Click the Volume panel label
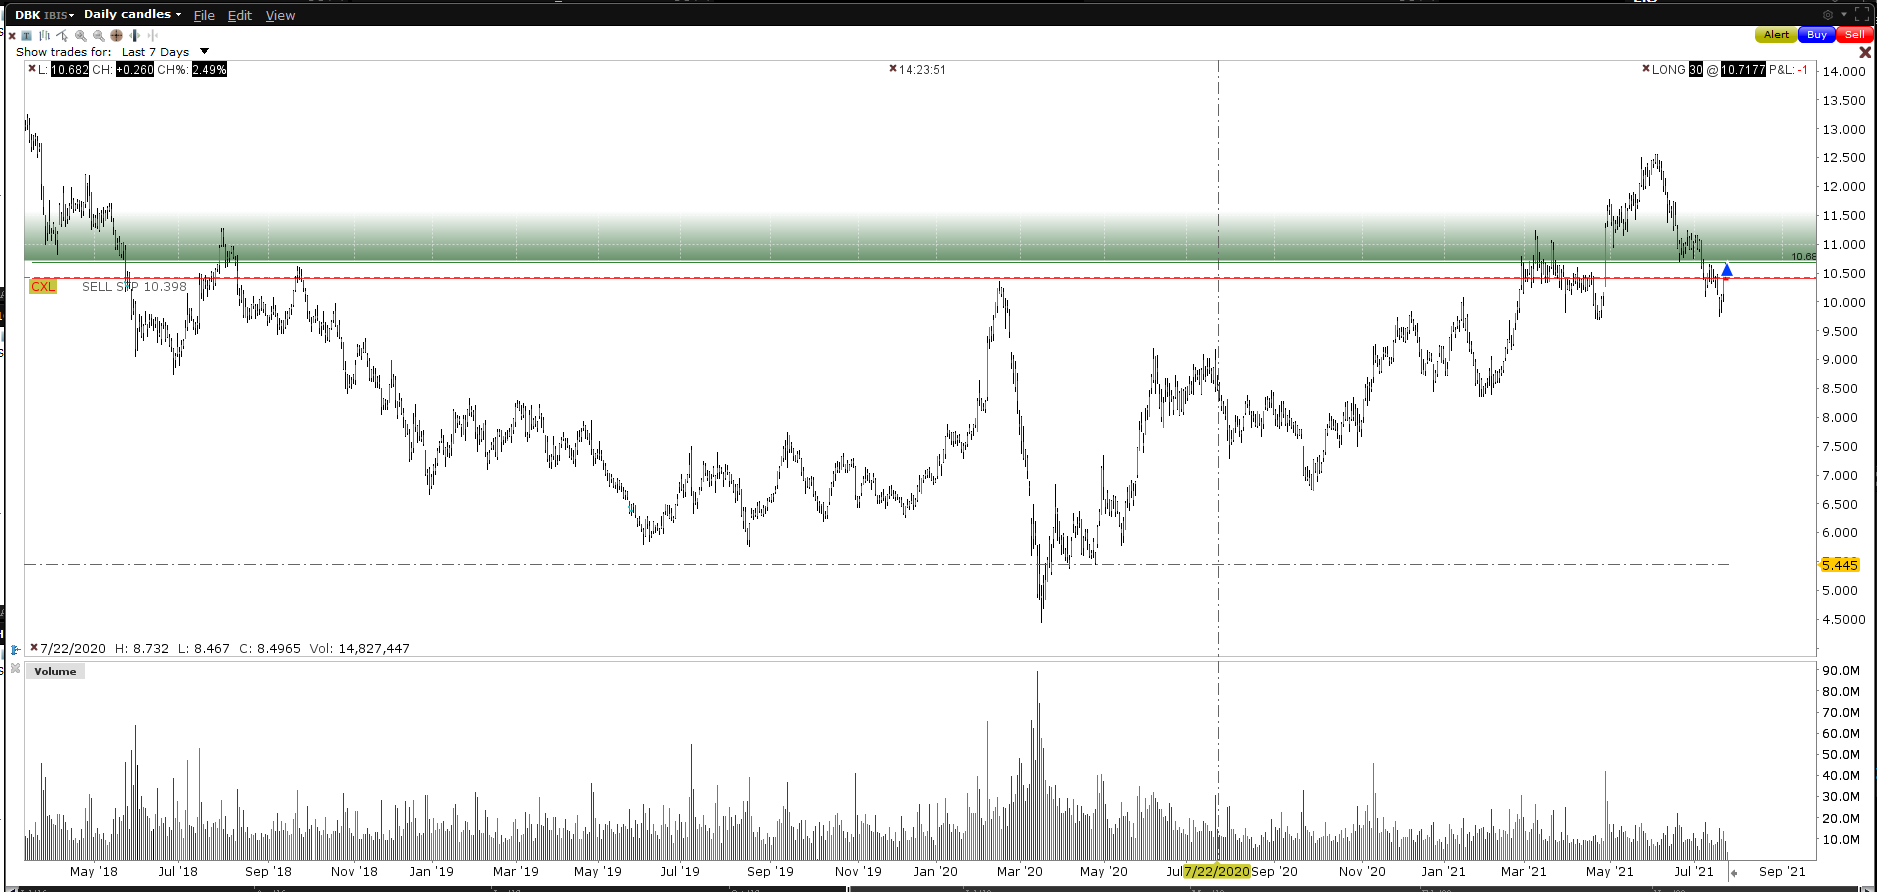This screenshot has height=892, width=1877. [55, 671]
